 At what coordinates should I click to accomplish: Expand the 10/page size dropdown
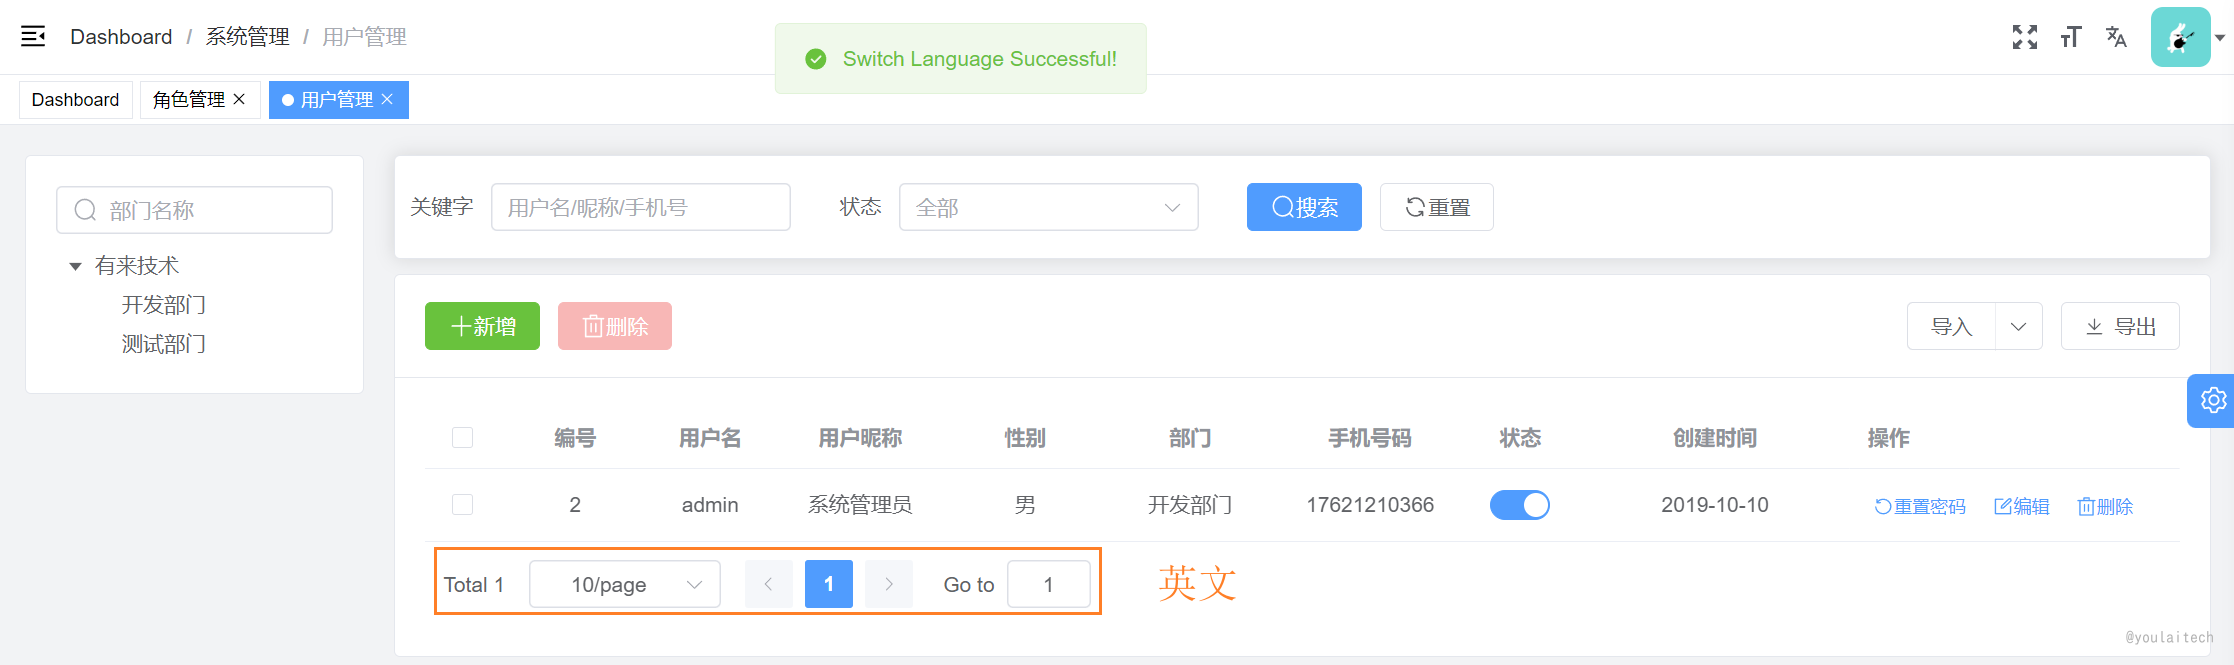click(625, 584)
